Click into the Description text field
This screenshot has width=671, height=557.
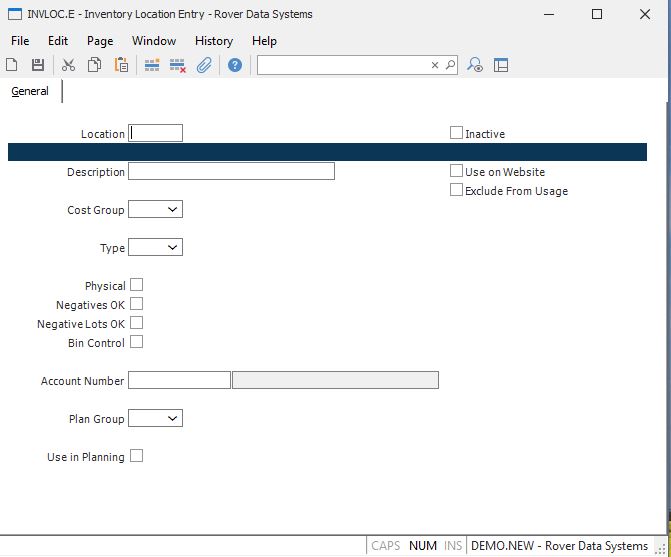point(231,171)
